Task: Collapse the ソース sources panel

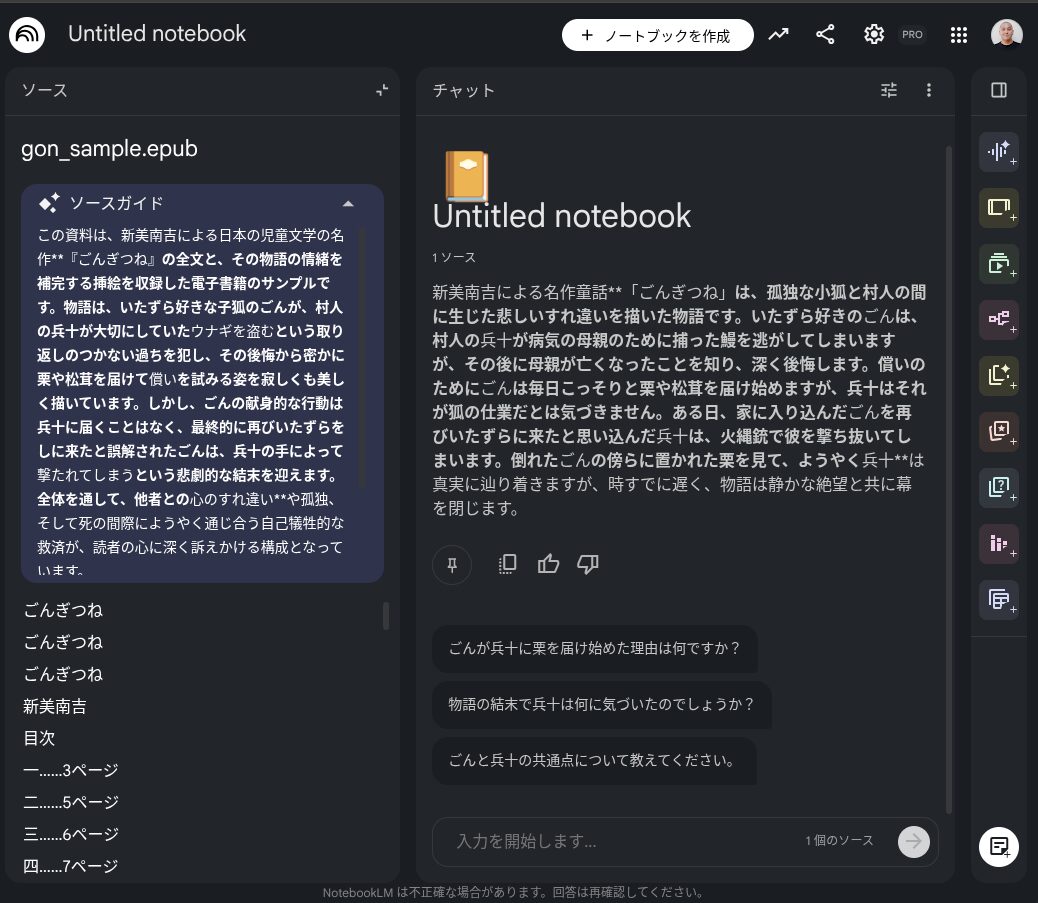Action: [381, 90]
